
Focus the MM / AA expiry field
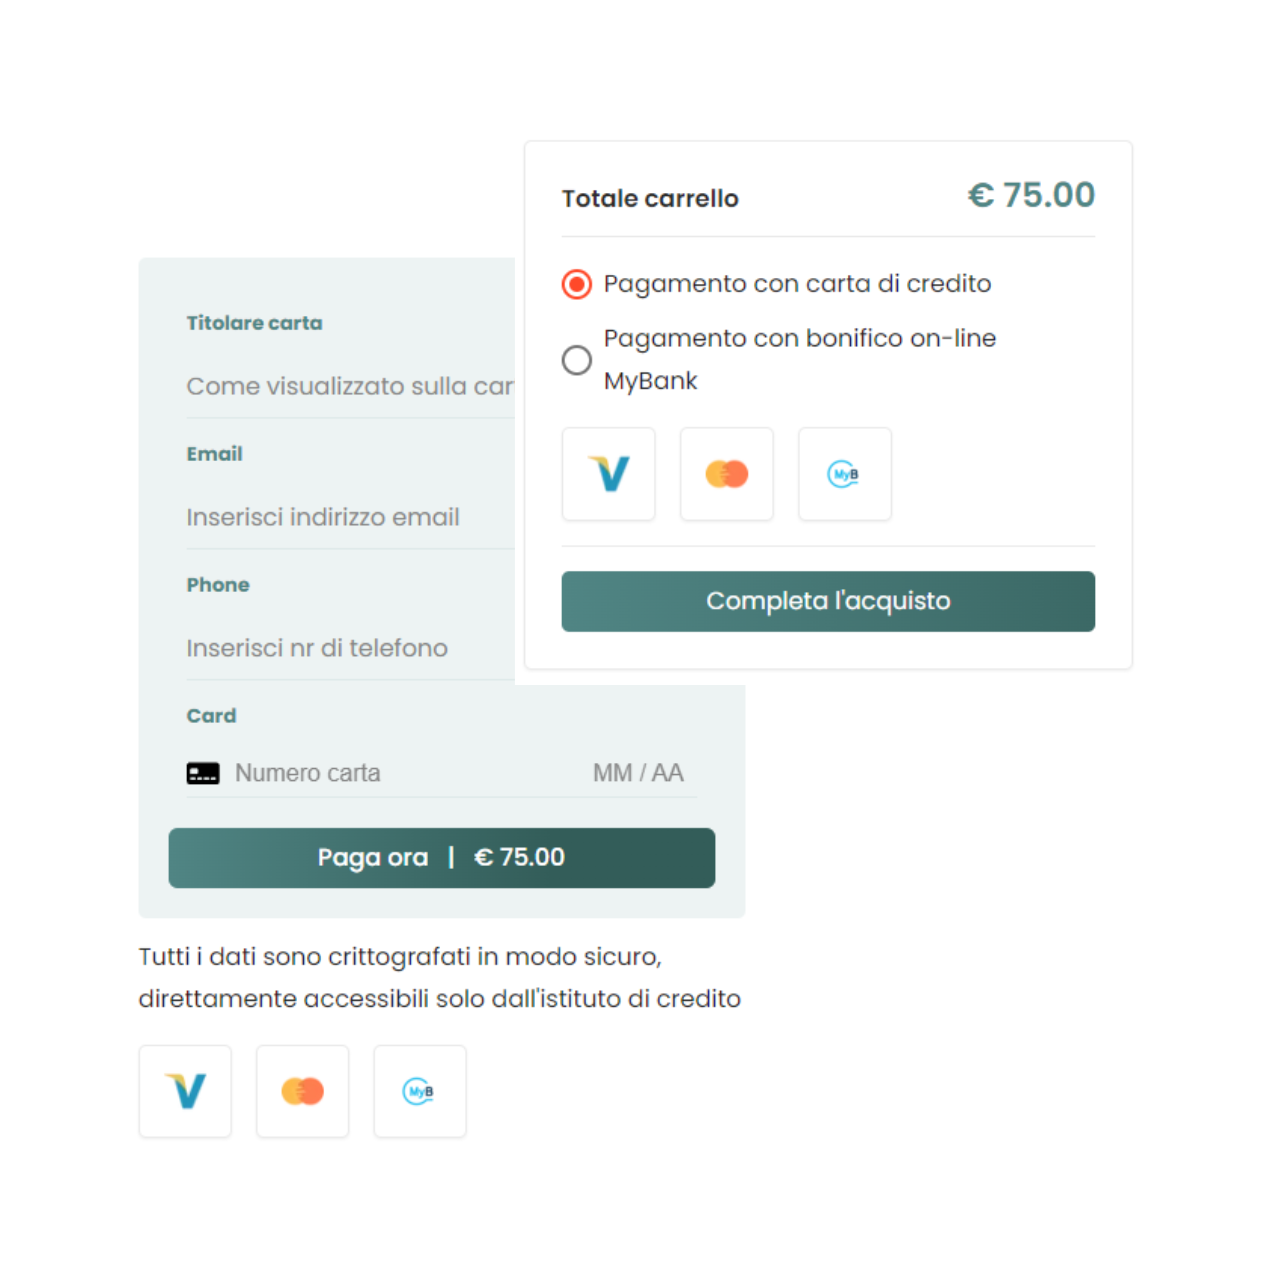(x=638, y=773)
